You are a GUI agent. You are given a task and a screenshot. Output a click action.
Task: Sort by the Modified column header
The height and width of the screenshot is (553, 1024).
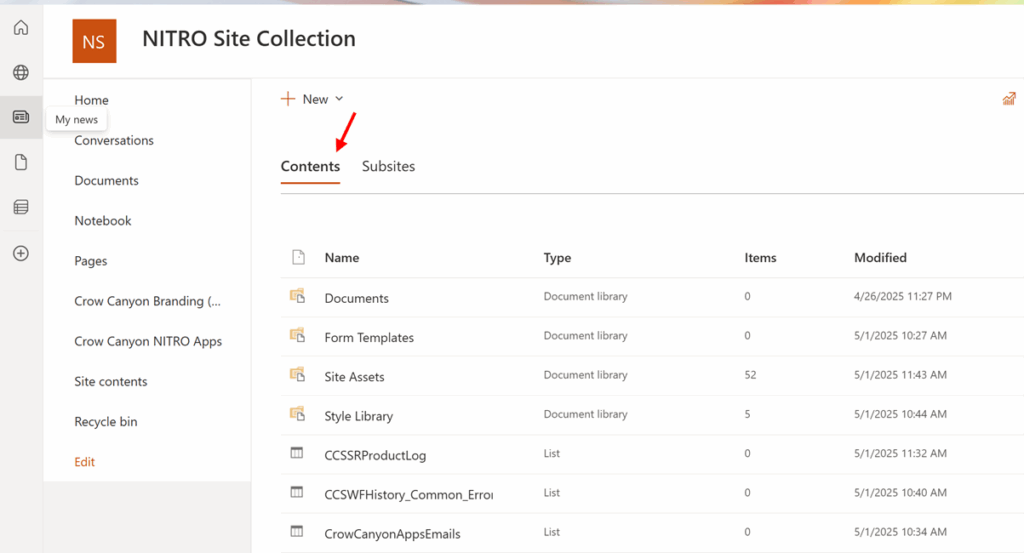tap(880, 258)
